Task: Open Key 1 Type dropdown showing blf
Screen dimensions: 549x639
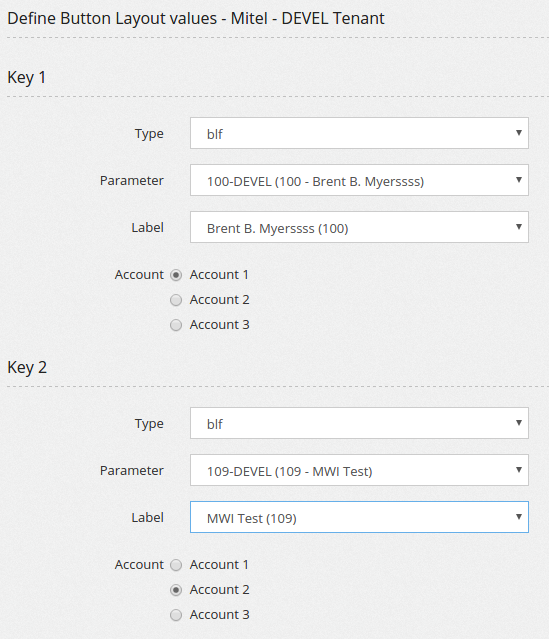Action: (359, 133)
